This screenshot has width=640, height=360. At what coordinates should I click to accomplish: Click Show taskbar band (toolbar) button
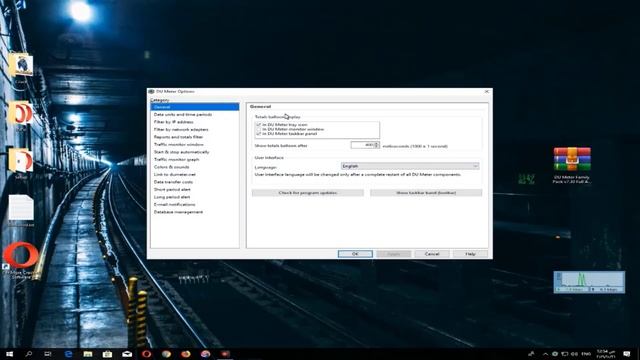[426, 193]
